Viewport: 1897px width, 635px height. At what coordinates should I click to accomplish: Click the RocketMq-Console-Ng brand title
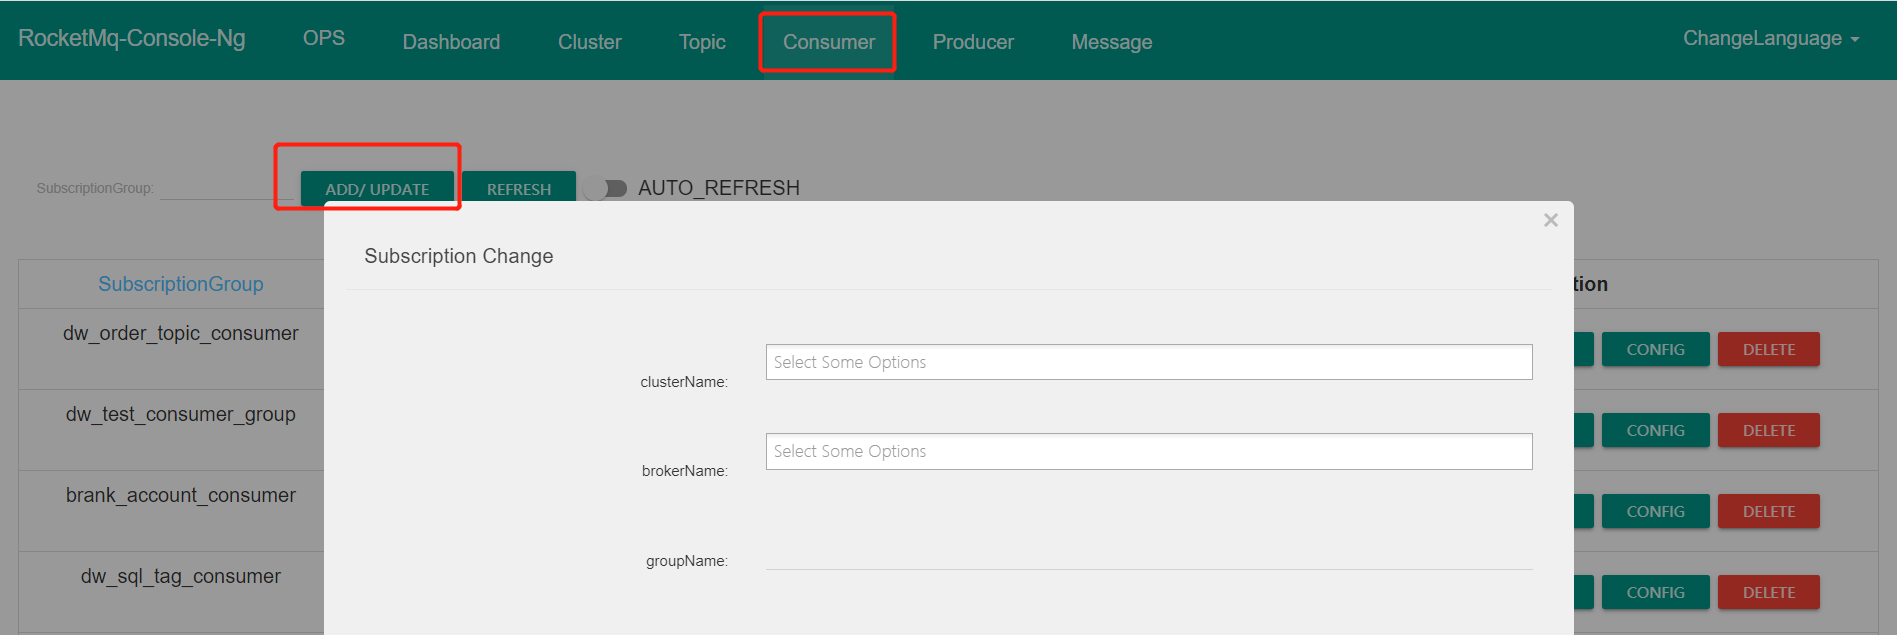point(132,38)
